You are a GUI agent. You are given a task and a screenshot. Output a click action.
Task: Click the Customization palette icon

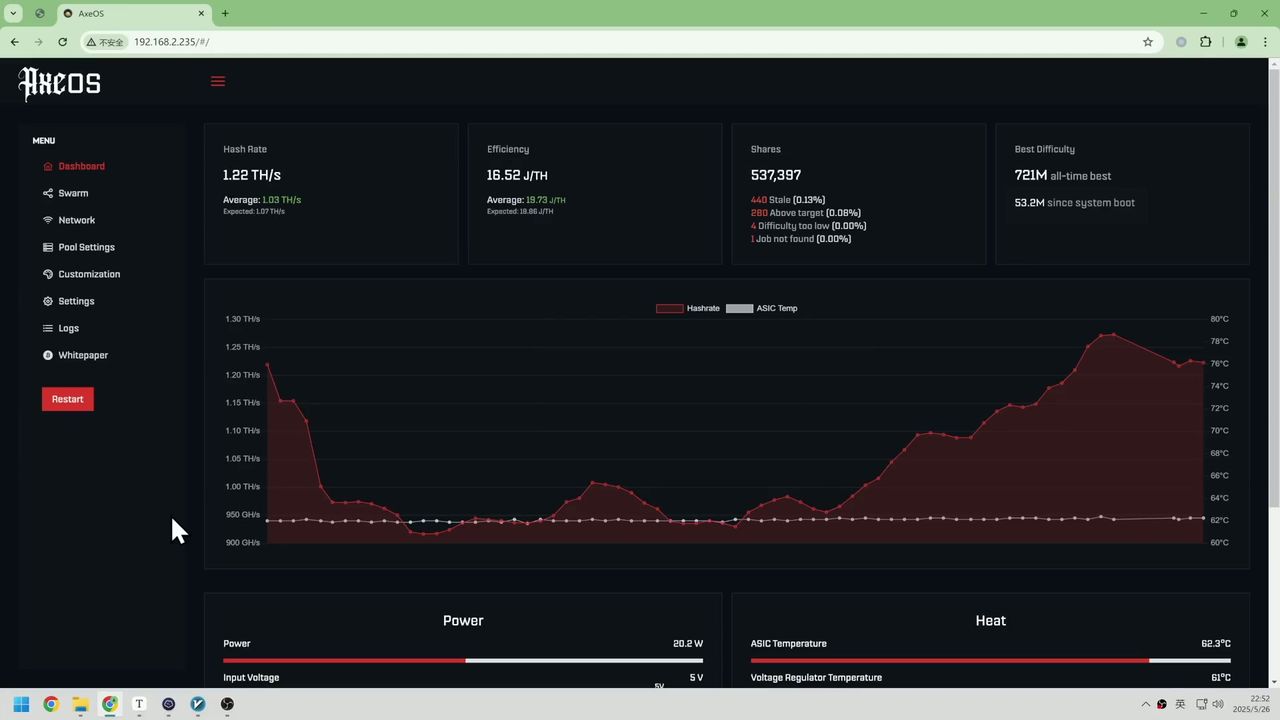pyautogui.click(x=48, y=274)
